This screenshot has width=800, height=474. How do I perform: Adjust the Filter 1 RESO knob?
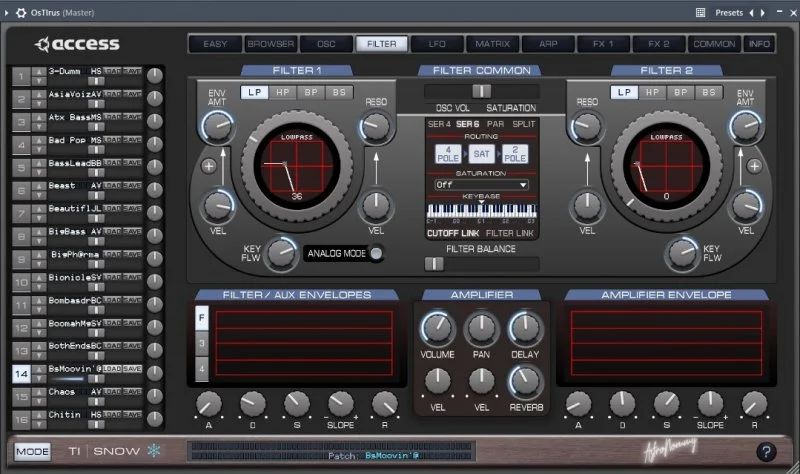pyautogui.click(x=376, y=126)
